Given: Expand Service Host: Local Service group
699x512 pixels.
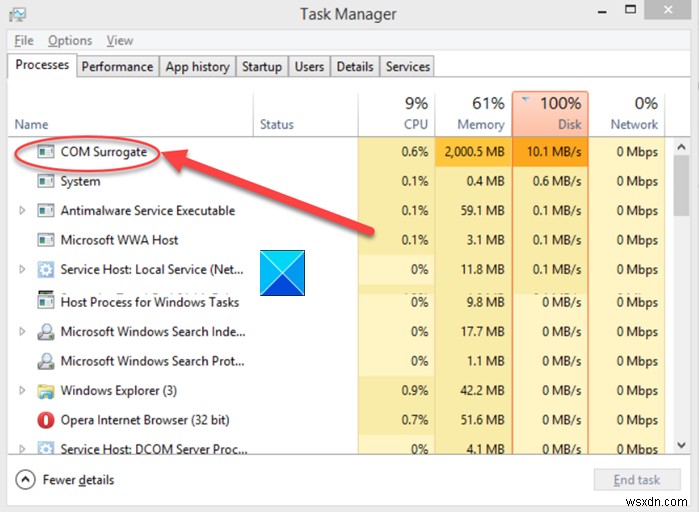Looking at the screenshot, I should point(22,269).
